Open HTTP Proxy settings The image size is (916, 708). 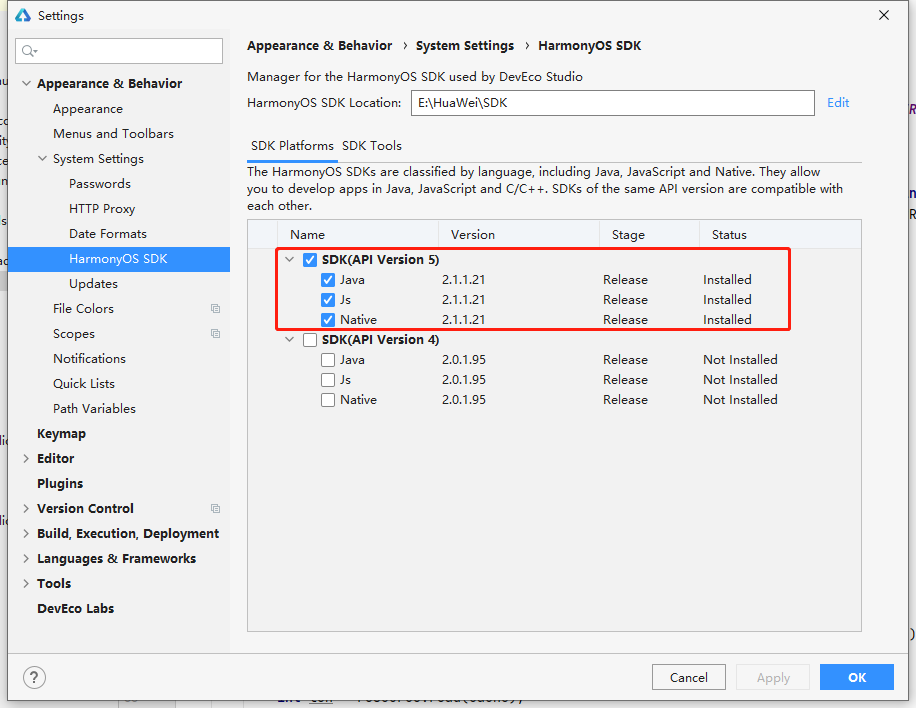coord(102,209)
